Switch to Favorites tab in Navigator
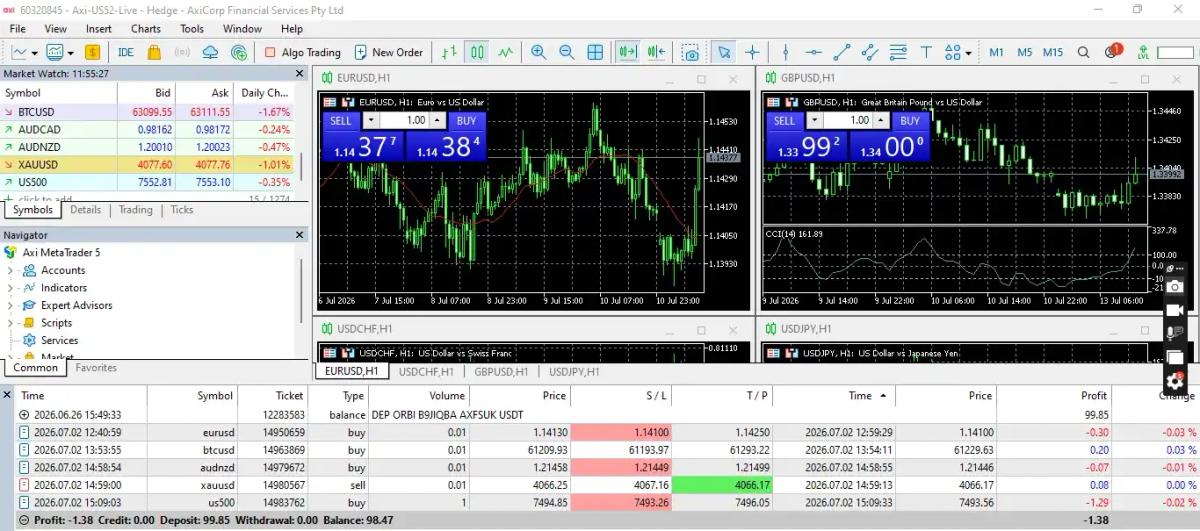 (96, 368)
